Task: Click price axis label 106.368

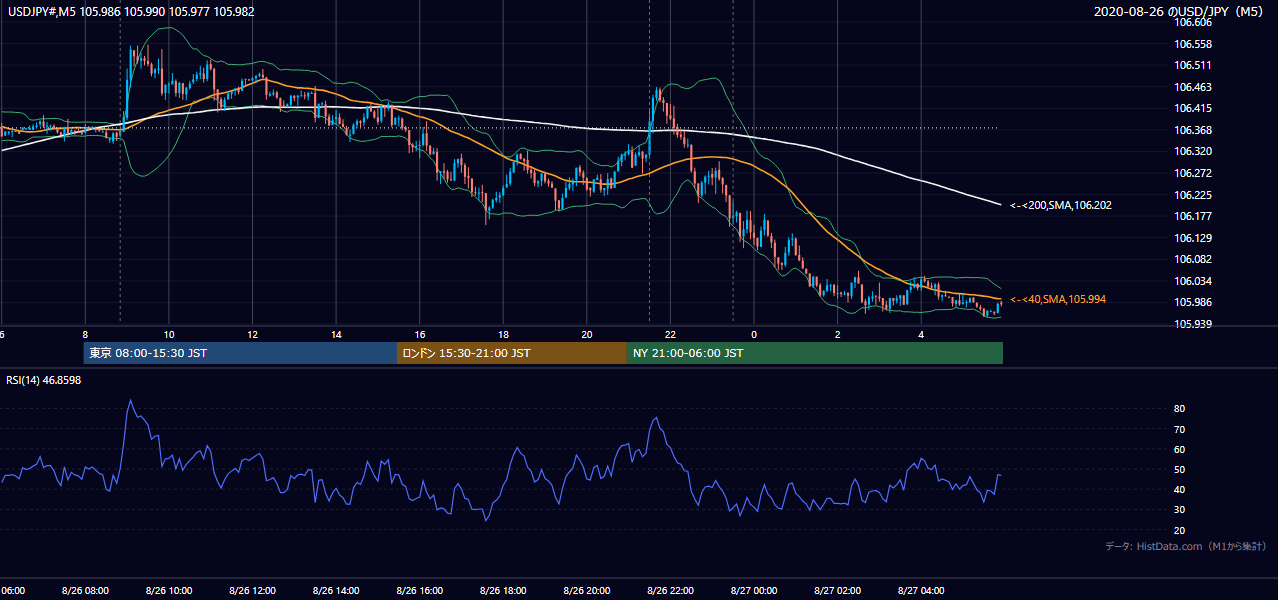Action: 1192,130
